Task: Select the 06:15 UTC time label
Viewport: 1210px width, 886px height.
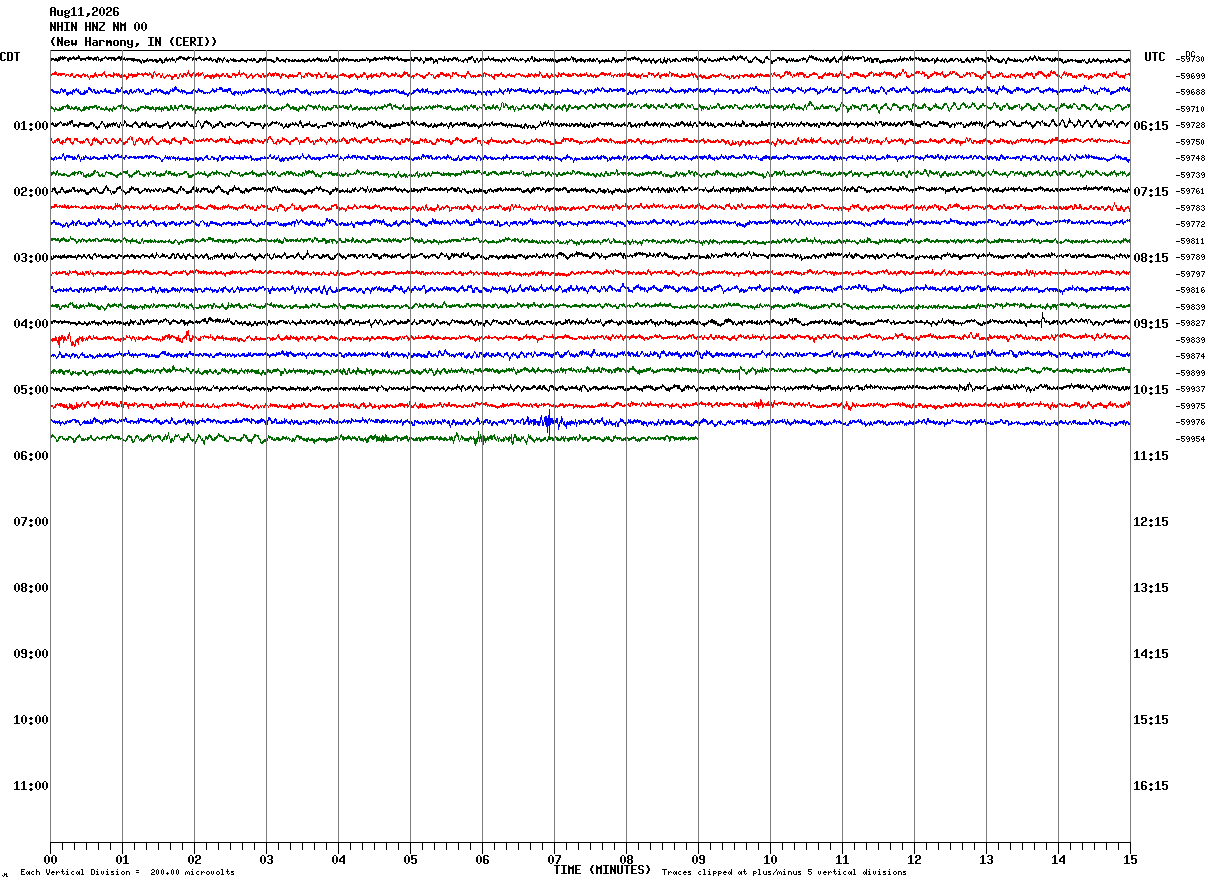Action: pos(1151,126)
